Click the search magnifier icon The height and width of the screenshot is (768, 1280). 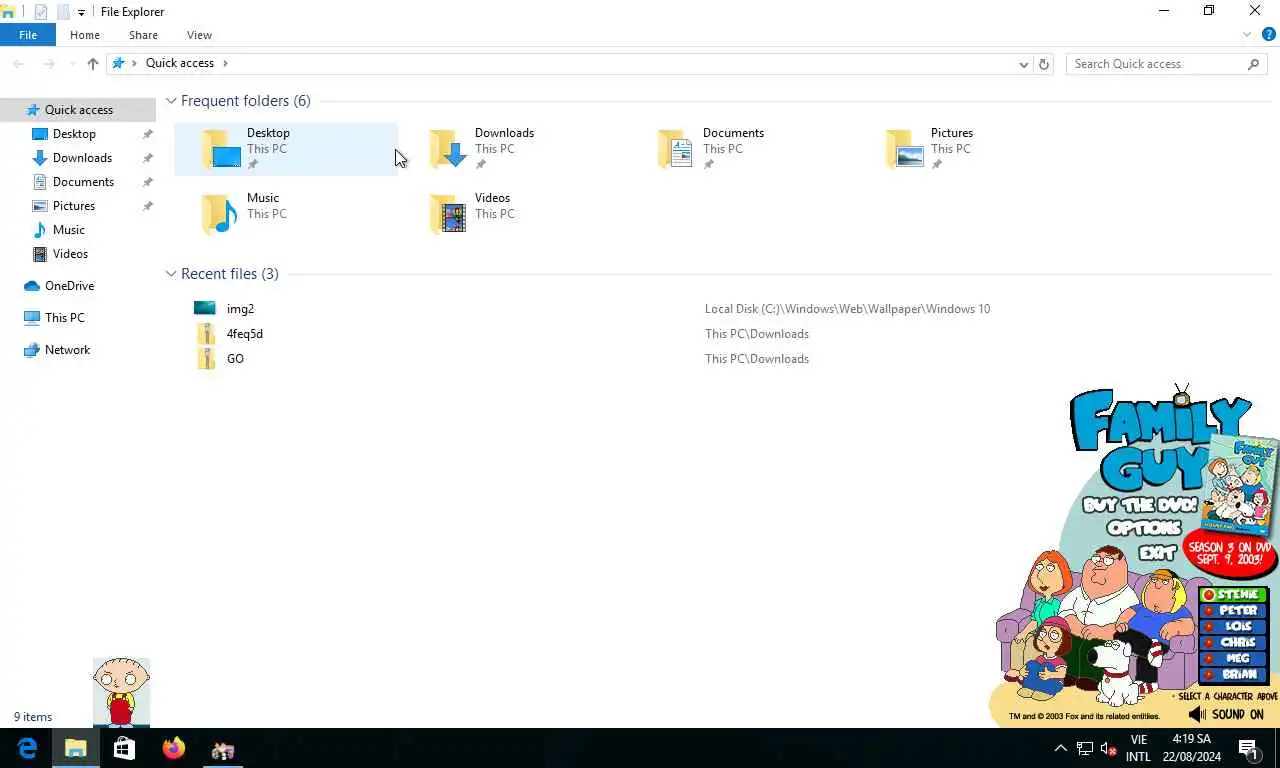coord(1254,64)
